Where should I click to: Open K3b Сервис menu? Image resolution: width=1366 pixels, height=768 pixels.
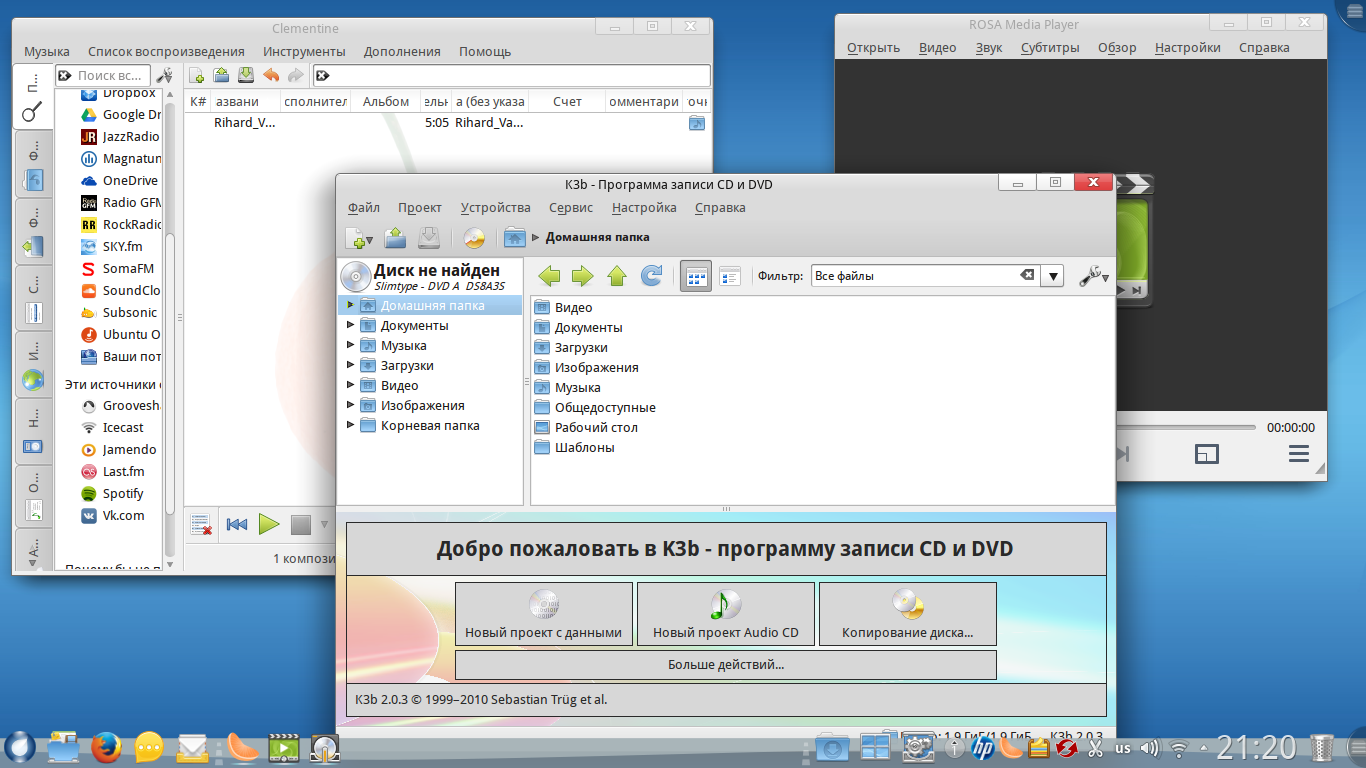pos(571,208)
